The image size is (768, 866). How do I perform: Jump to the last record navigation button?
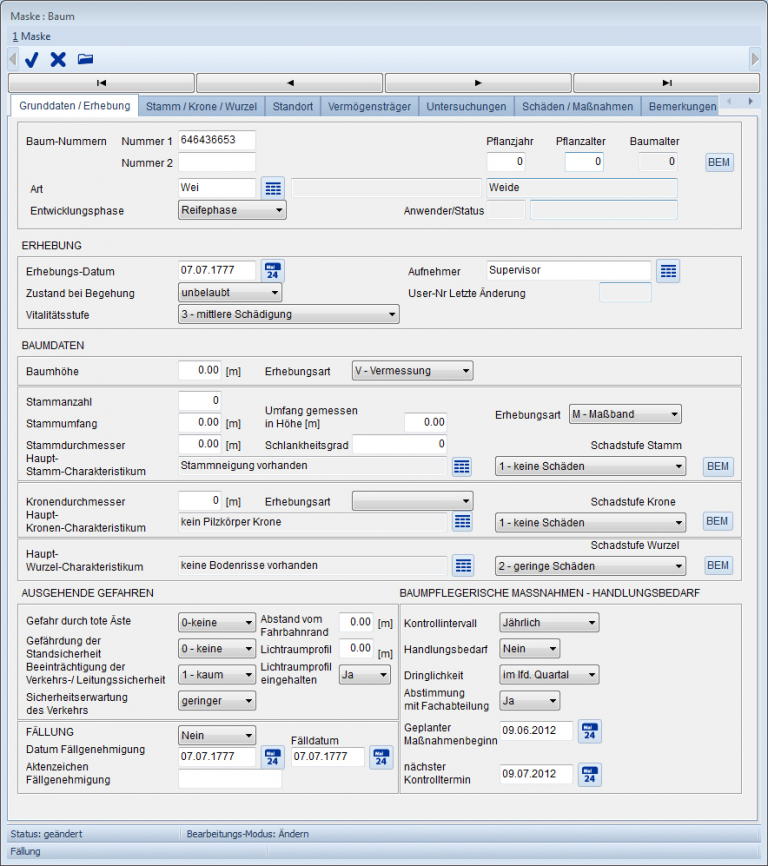coord(666,83)
